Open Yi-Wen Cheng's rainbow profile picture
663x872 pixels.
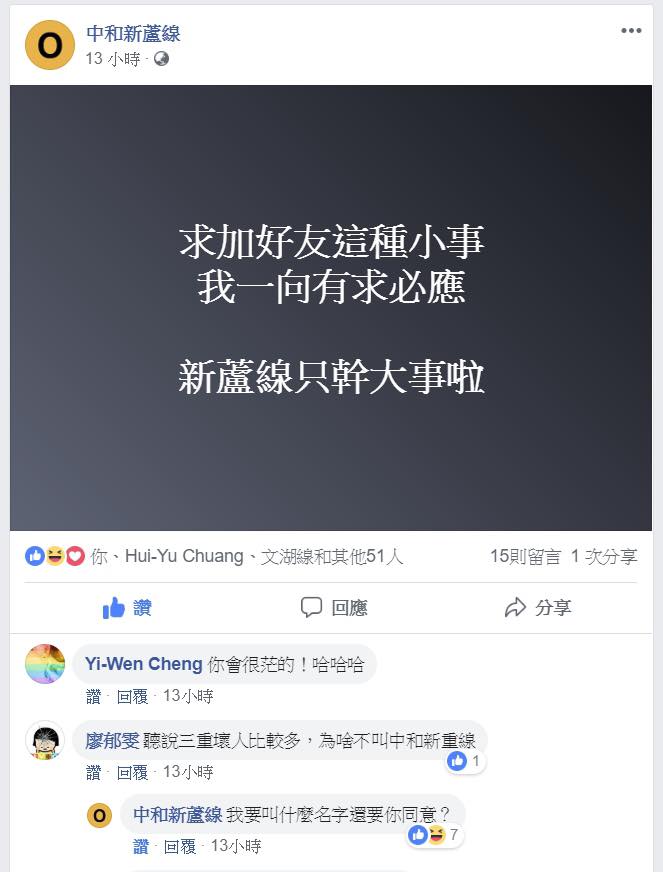pyautogui.click(x=45, y=663)
